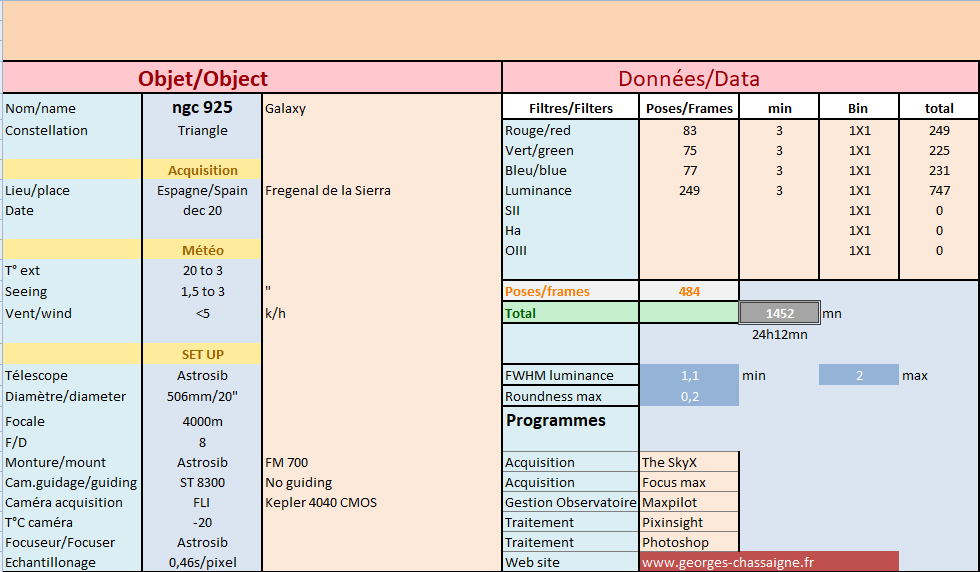Click The SkyX acquisition program cell
Screen dimensions: 980x572
[x=689, y=463]
